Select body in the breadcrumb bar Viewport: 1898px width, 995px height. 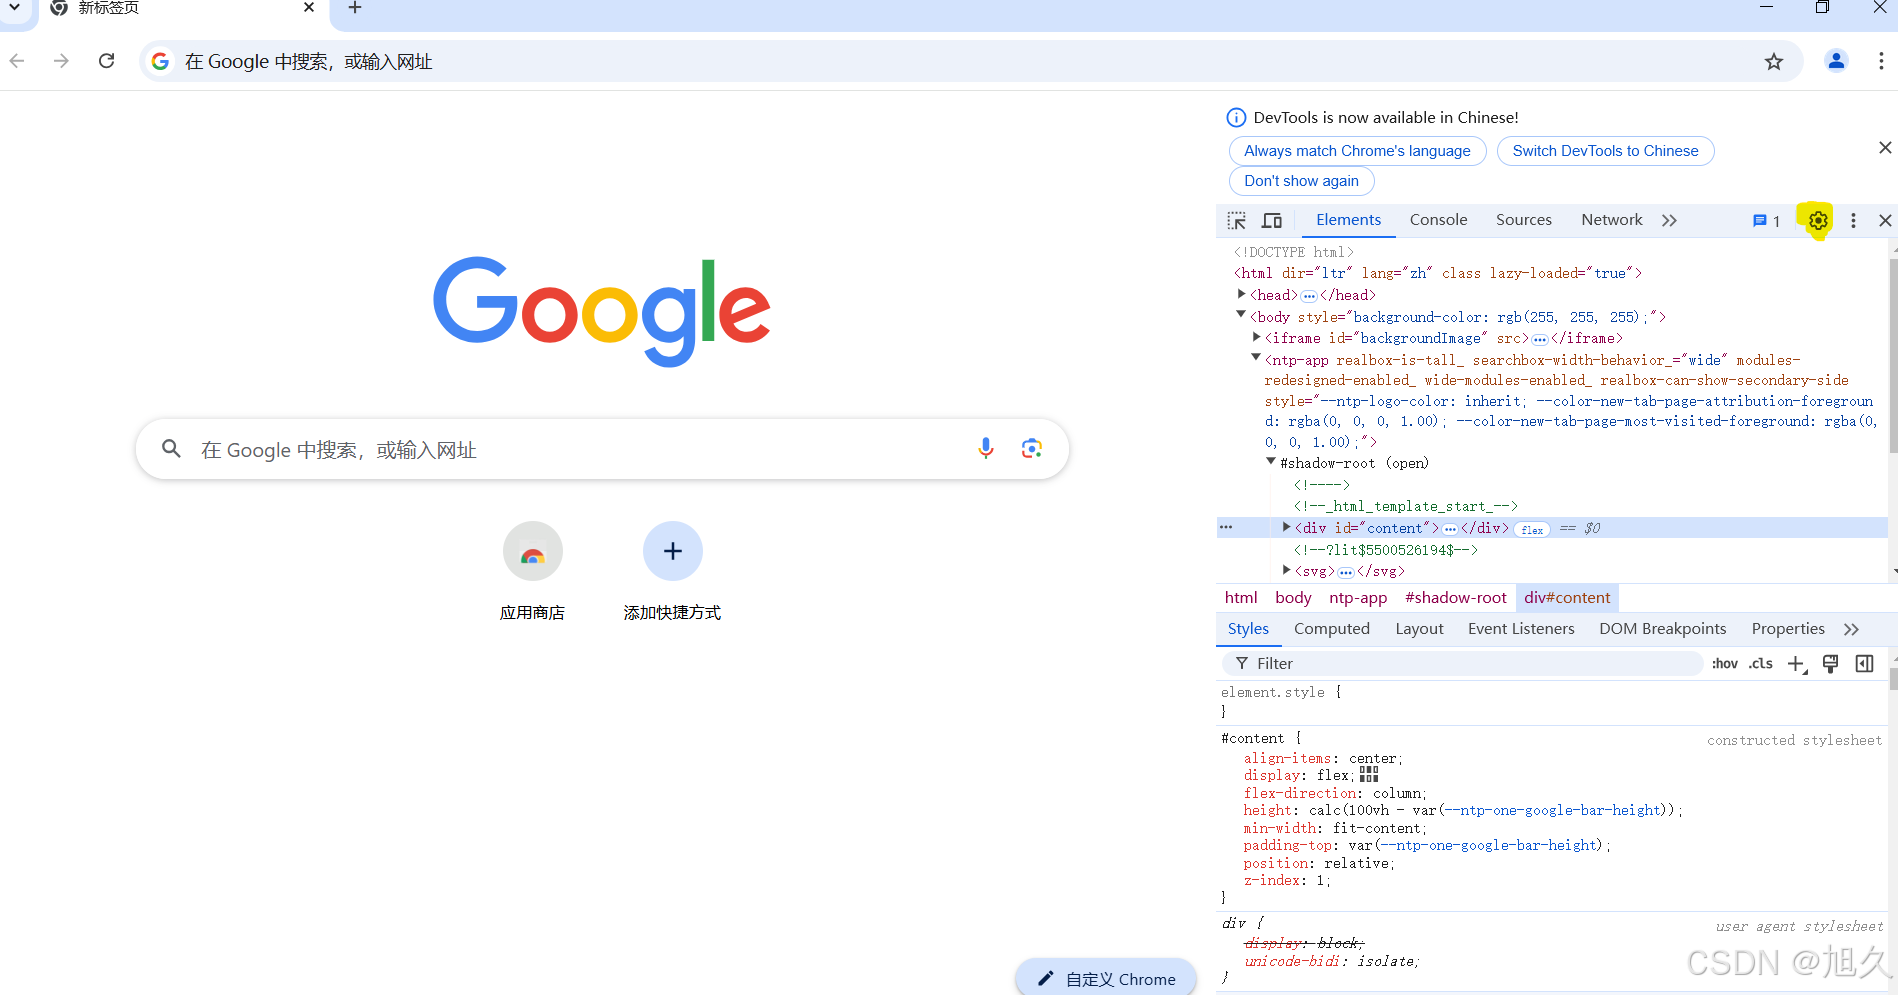point(1293,598)
